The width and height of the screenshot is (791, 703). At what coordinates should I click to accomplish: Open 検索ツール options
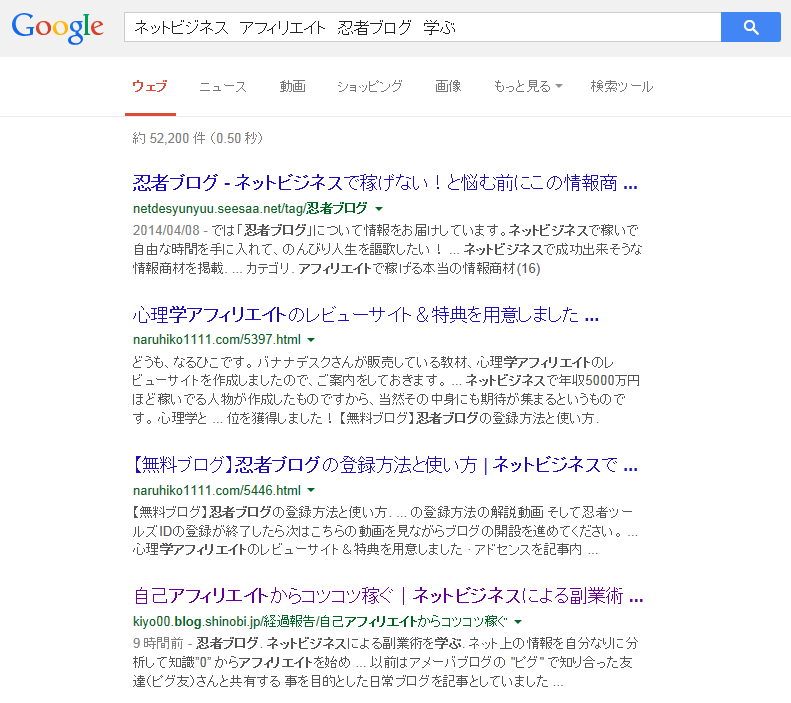(x=622, y=87)
